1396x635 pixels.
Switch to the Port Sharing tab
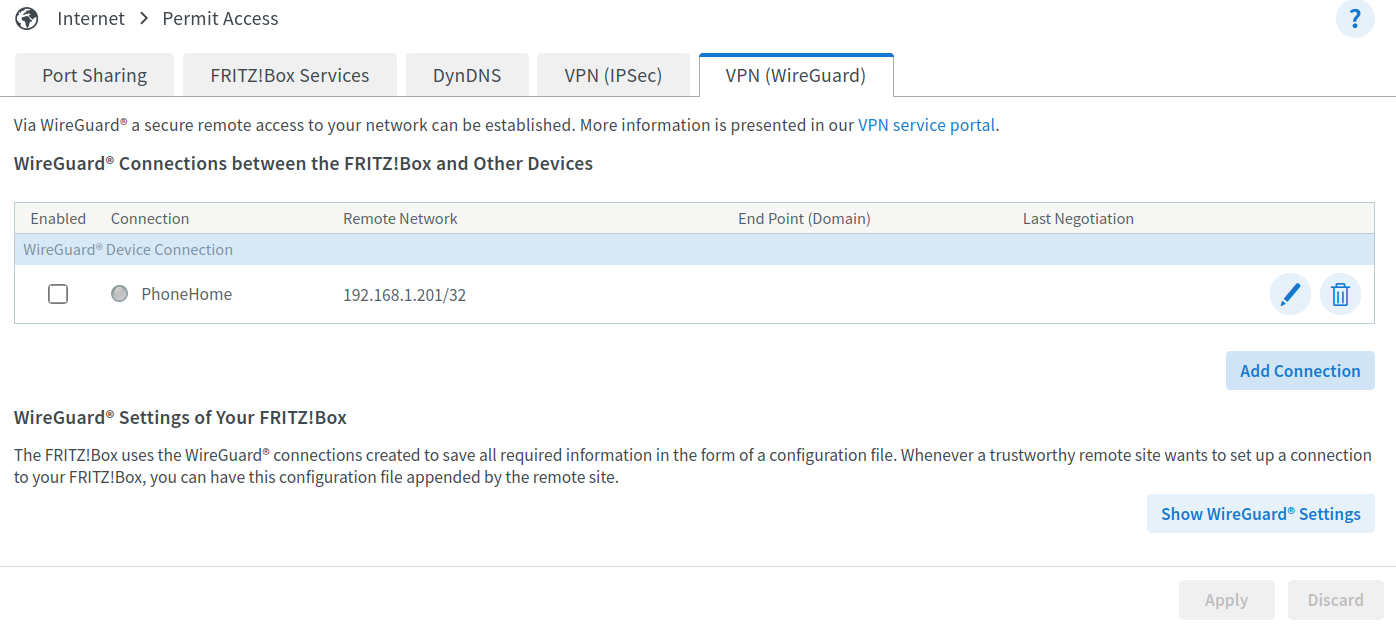[94, 76]
